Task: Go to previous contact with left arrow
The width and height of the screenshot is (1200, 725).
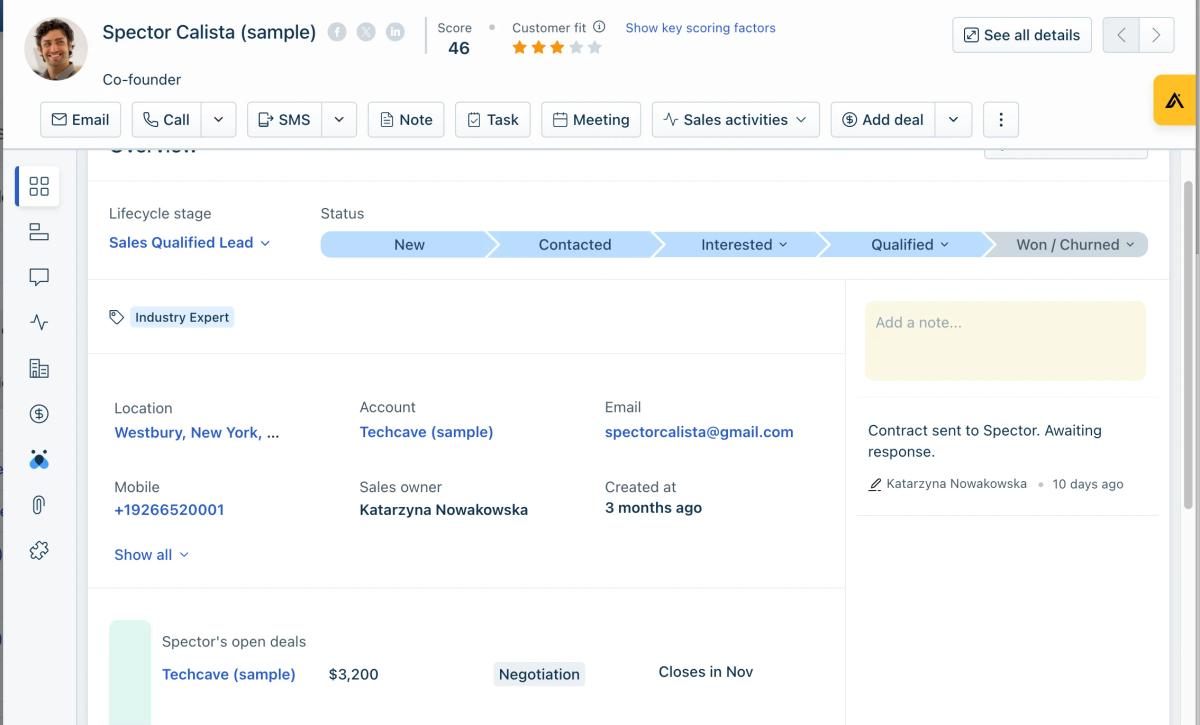Action: (x=1121, y=35)
